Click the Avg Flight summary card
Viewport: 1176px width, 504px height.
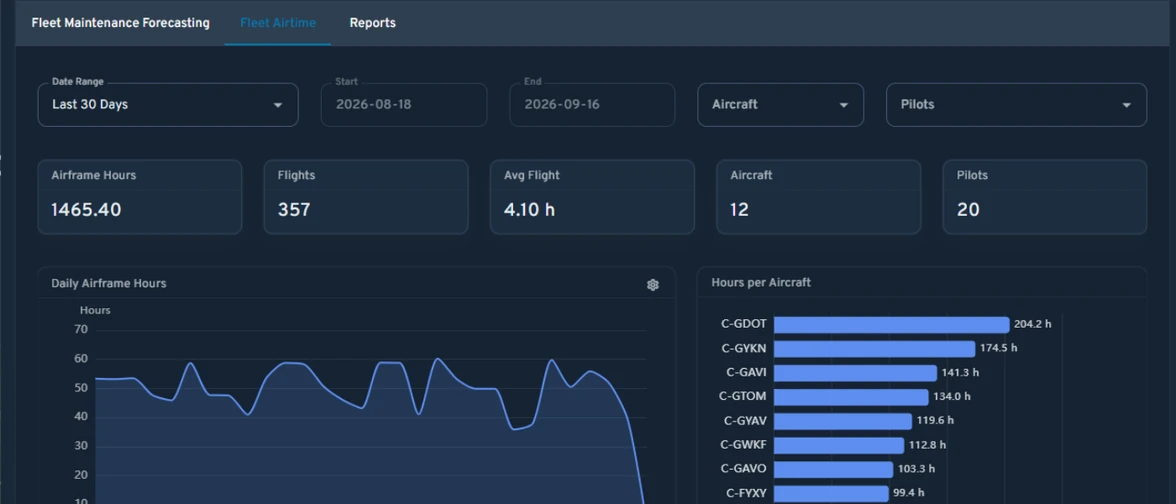pyautogui.click(x=592, y=196)
